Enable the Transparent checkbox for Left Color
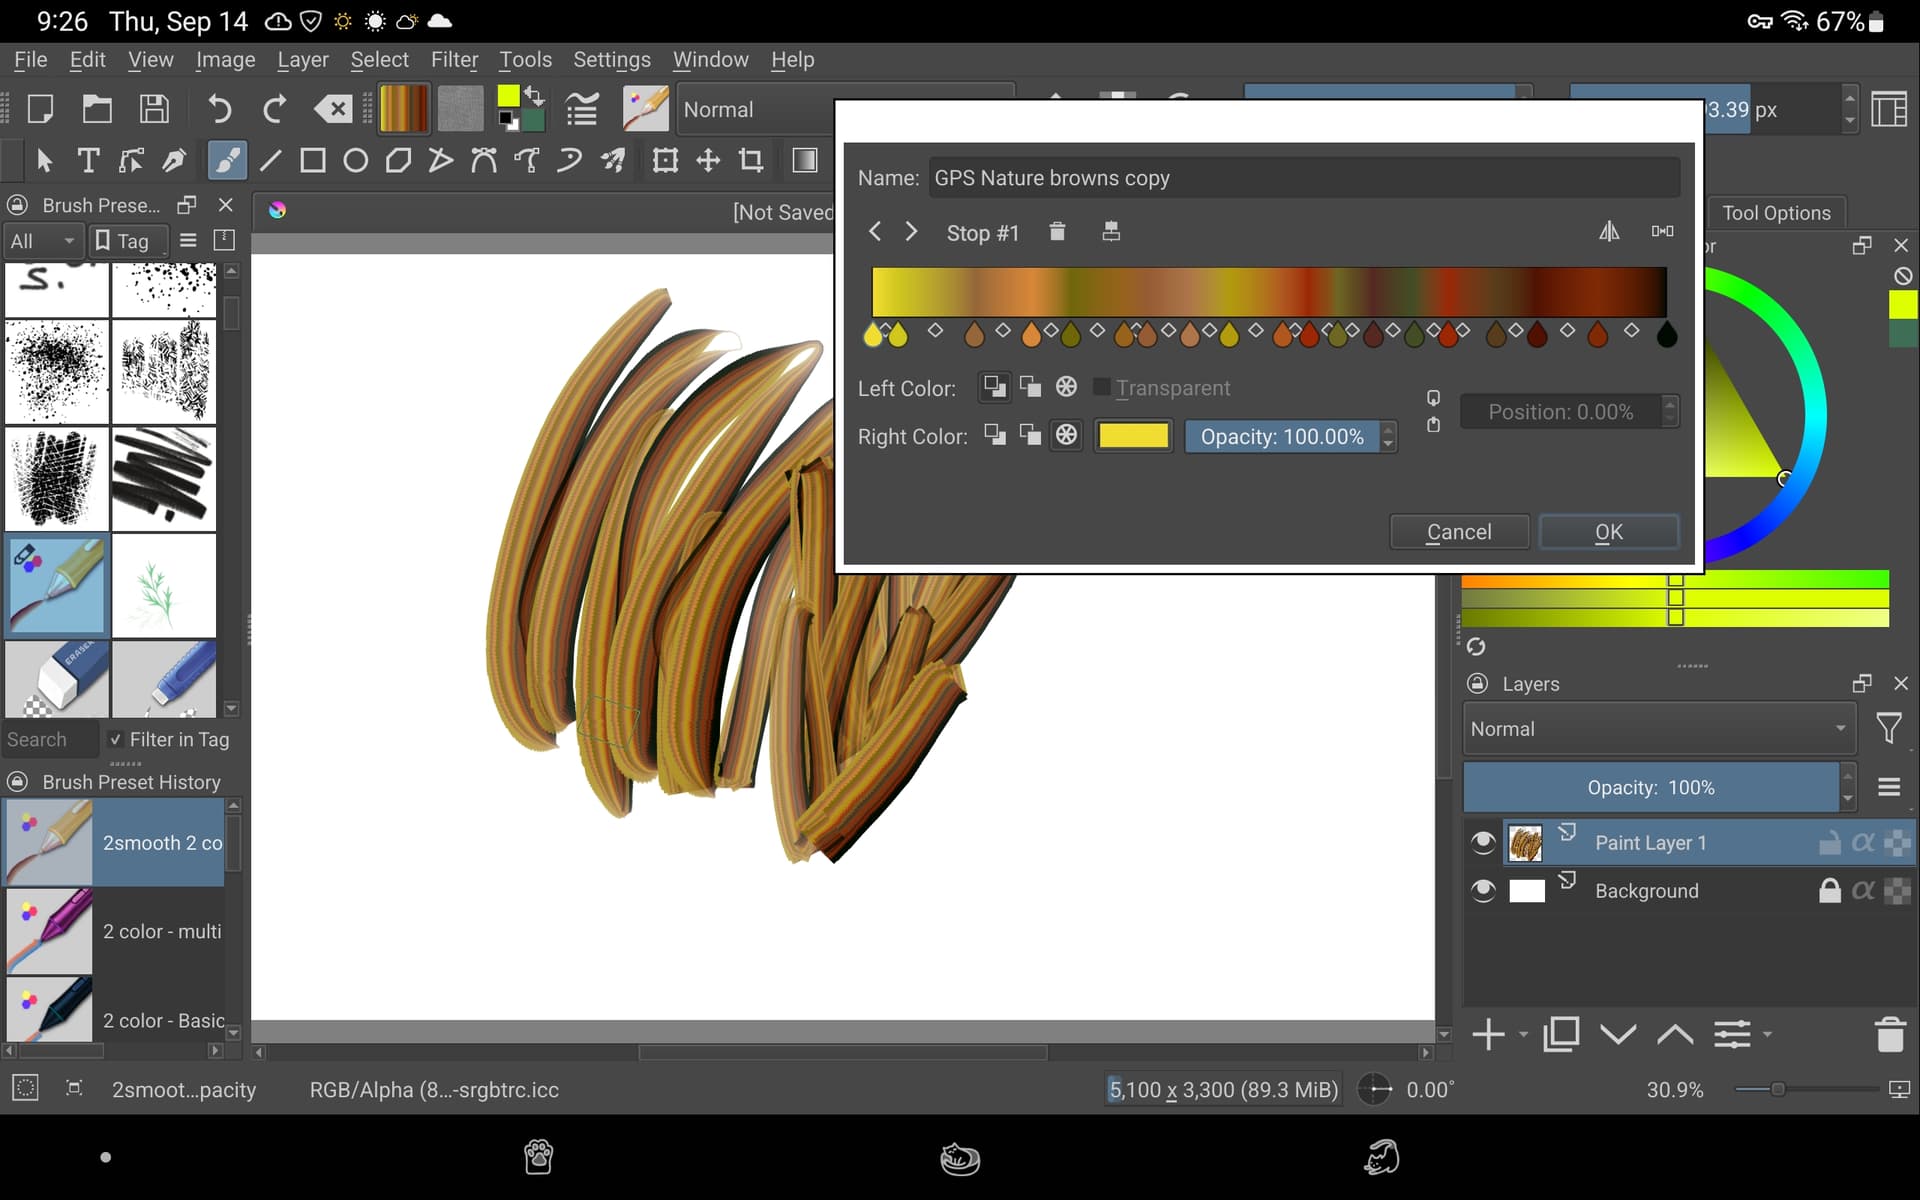 1102,388
